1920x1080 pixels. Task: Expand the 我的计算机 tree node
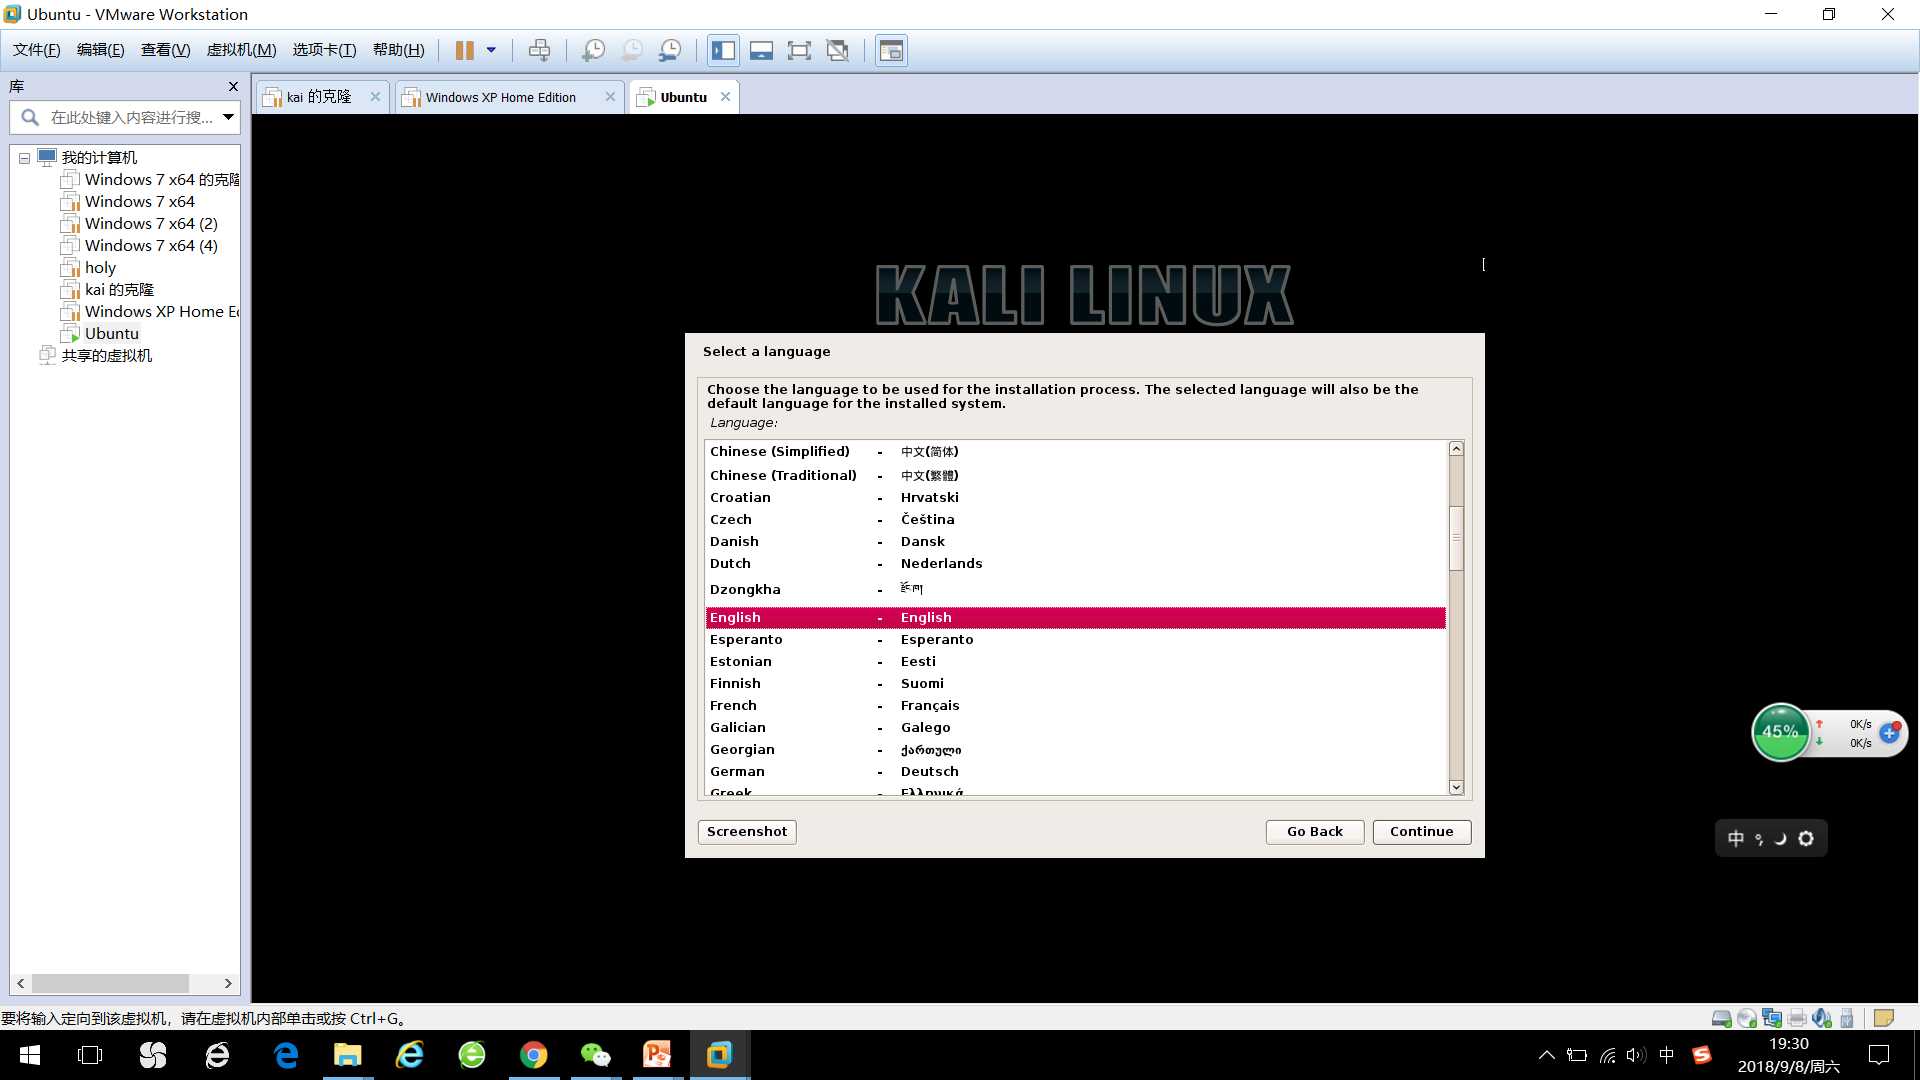point(22,157)
